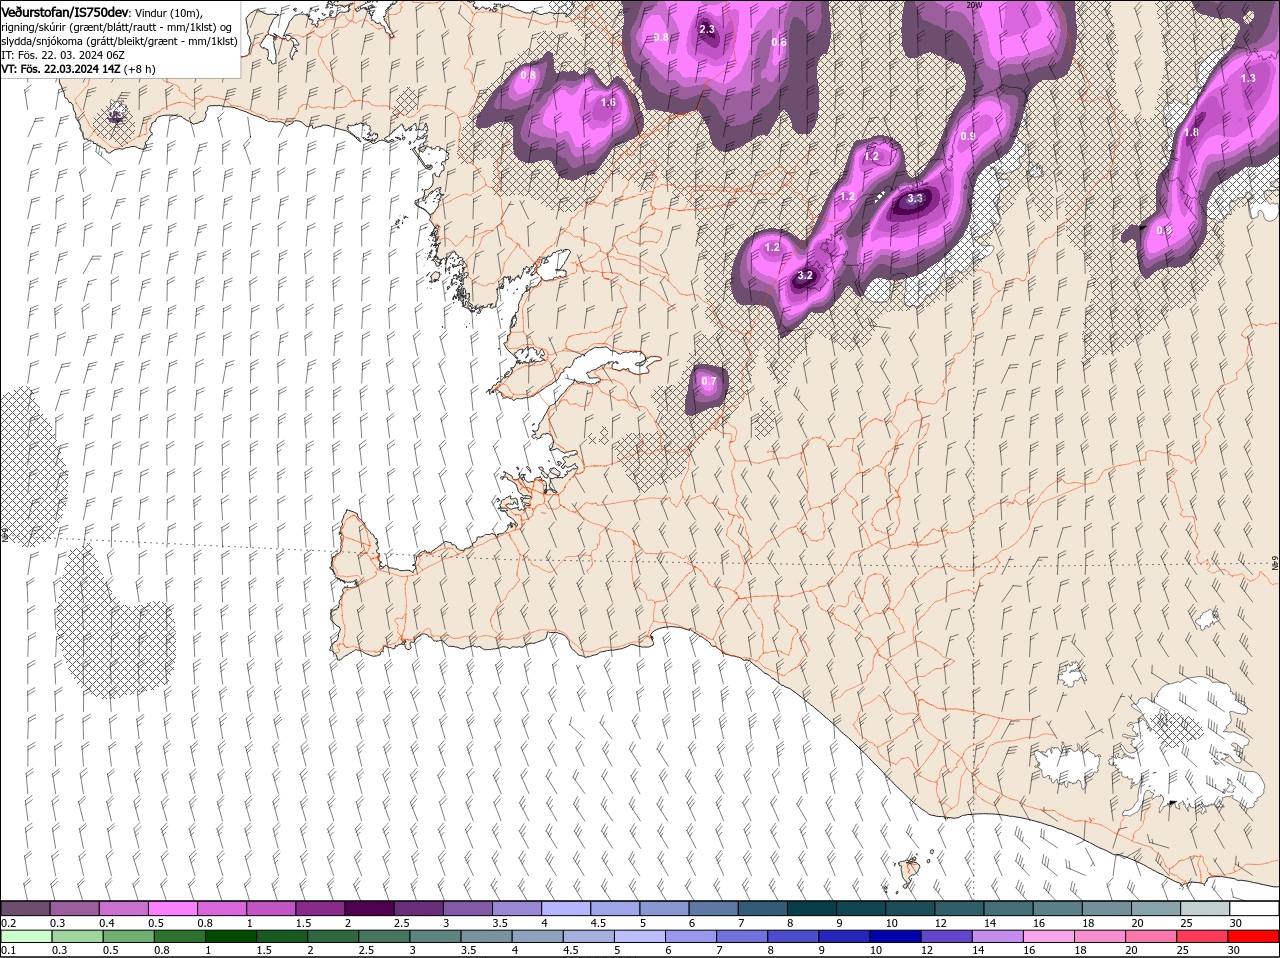Click the 1.3 precipitation value label
The image size is (1280, 958).
tap(1248, 78)
